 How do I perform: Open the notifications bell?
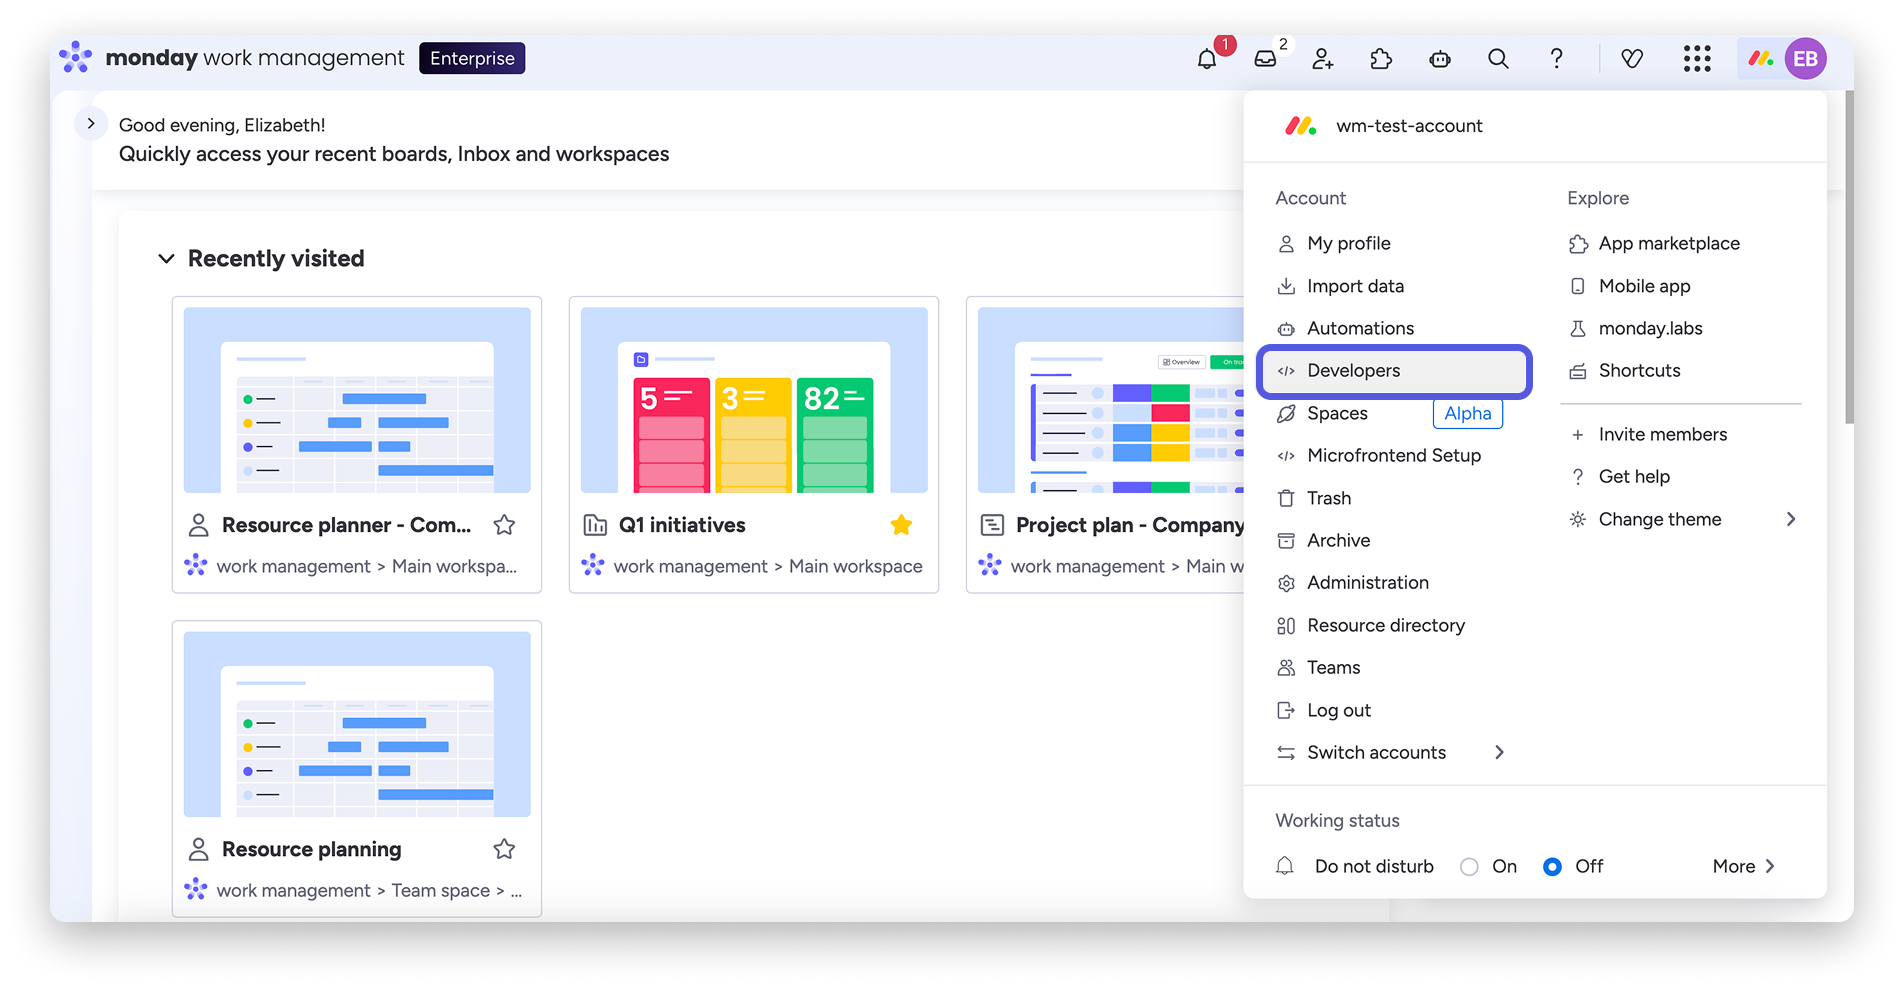pyautogui.click(x=1207, y=59)
